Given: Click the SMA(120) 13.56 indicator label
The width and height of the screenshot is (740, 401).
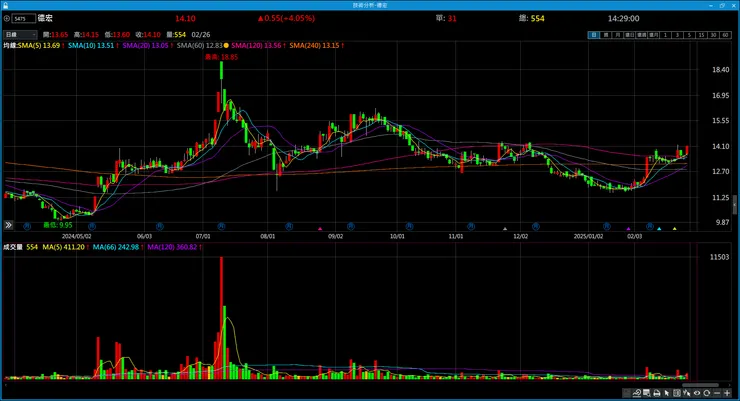Looking at the screenshot, I should click(256, 45).
